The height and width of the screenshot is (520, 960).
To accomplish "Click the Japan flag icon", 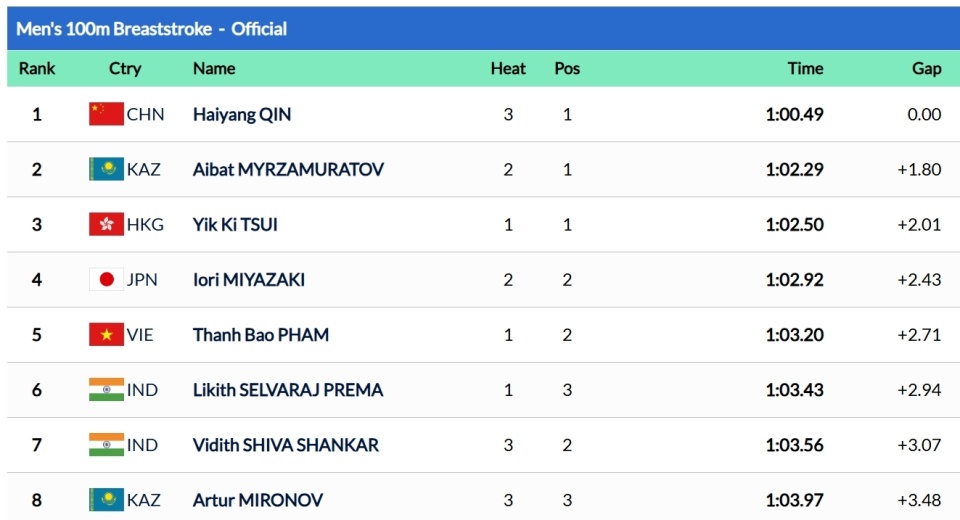I will point(106,279).
